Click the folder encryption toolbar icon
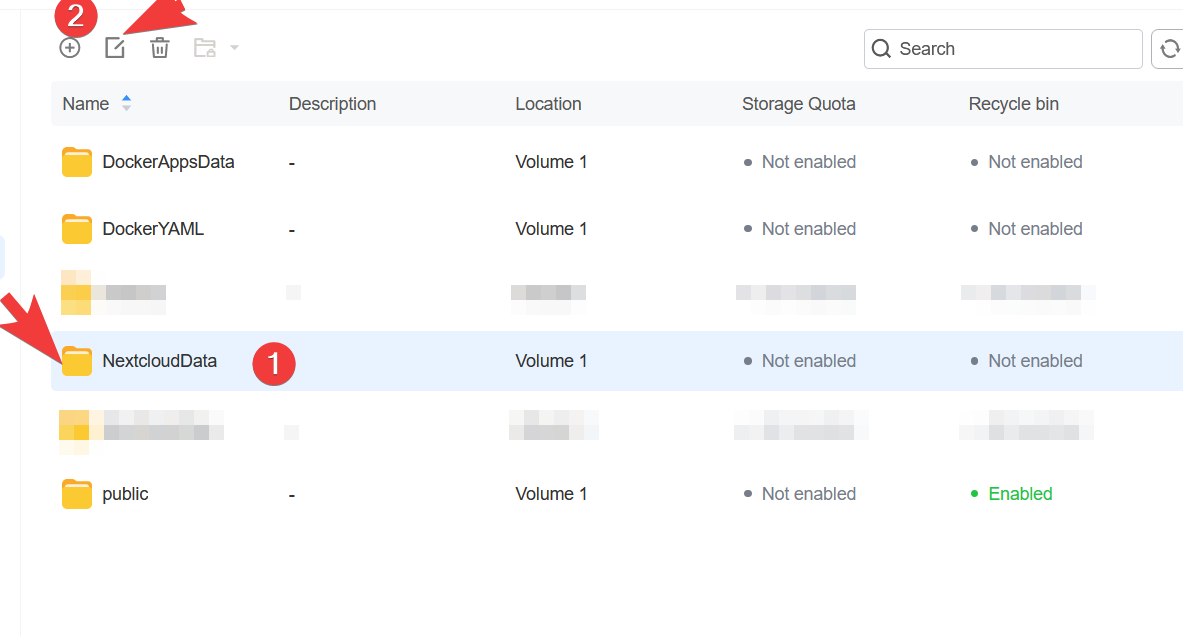Viewport: 1183px width, 636px height. pos(205,48)
